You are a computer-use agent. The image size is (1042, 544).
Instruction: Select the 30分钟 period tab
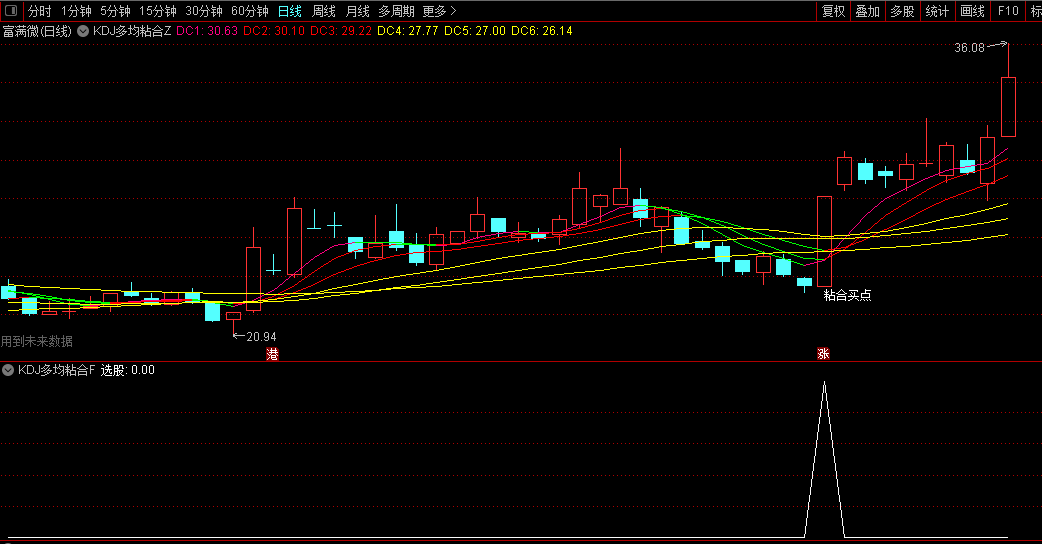coord(203,11)
